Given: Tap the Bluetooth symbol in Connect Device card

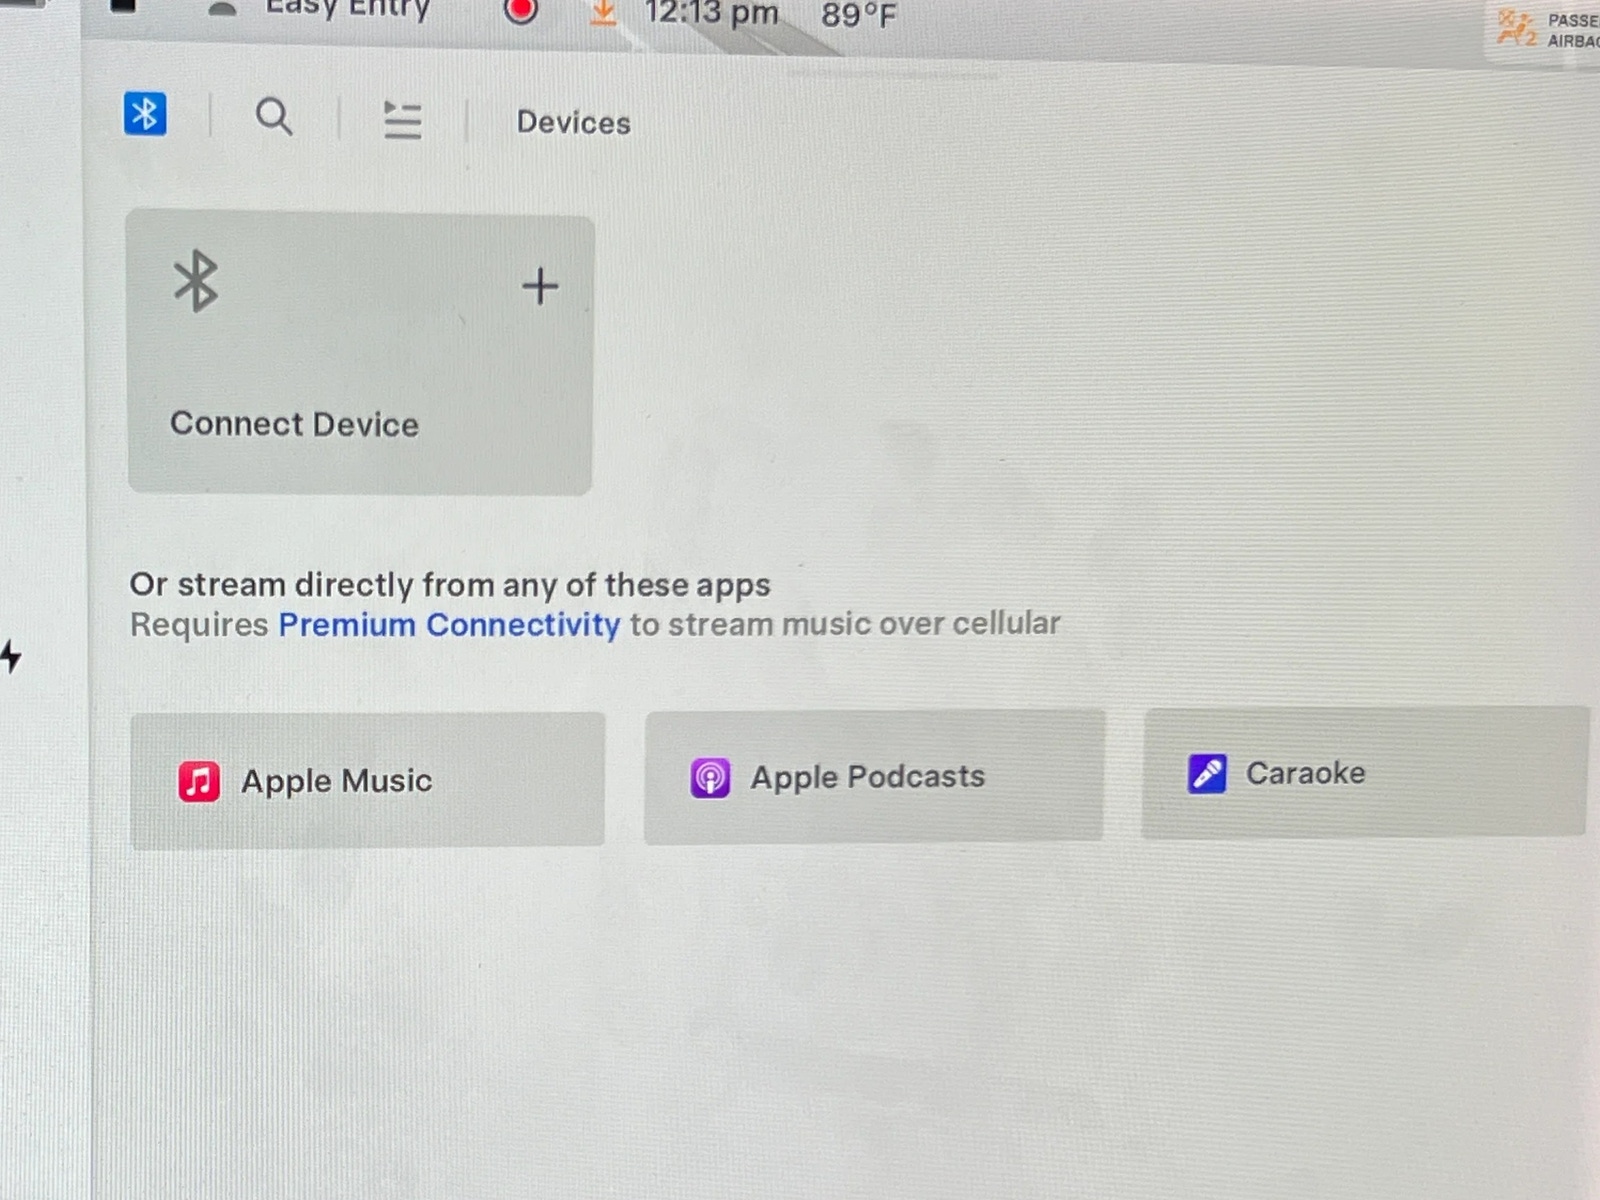Looking at the screenshot, I should click(x=195, y=281).
